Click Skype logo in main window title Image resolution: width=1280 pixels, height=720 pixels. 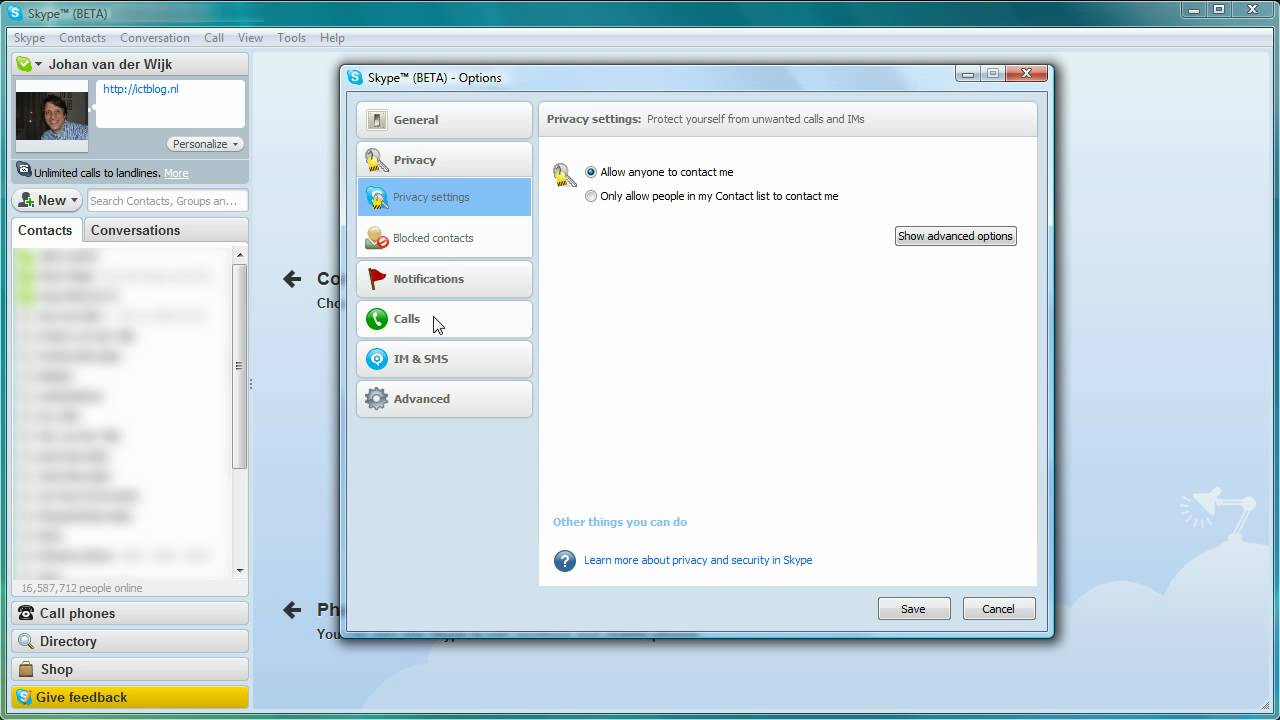(14, 13)
